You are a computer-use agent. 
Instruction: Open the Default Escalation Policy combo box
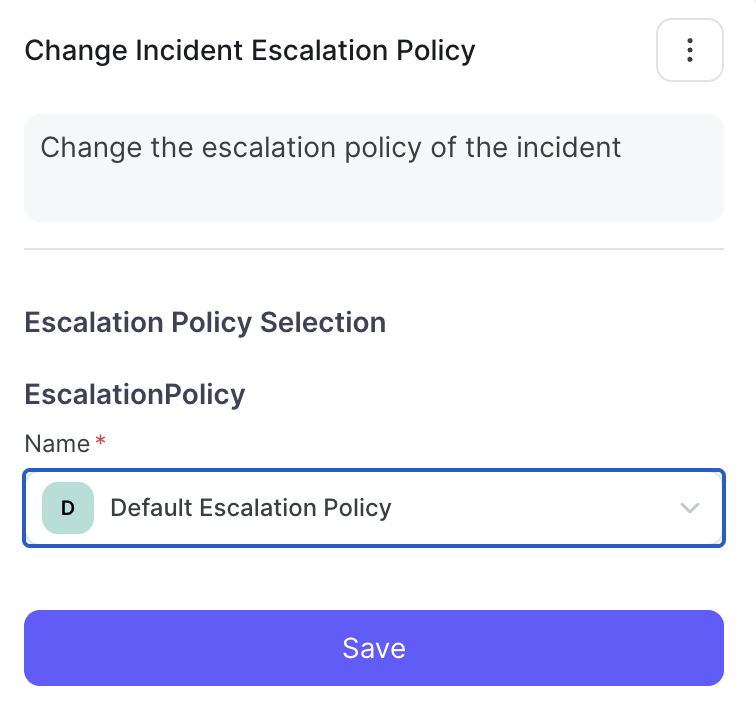374,508
